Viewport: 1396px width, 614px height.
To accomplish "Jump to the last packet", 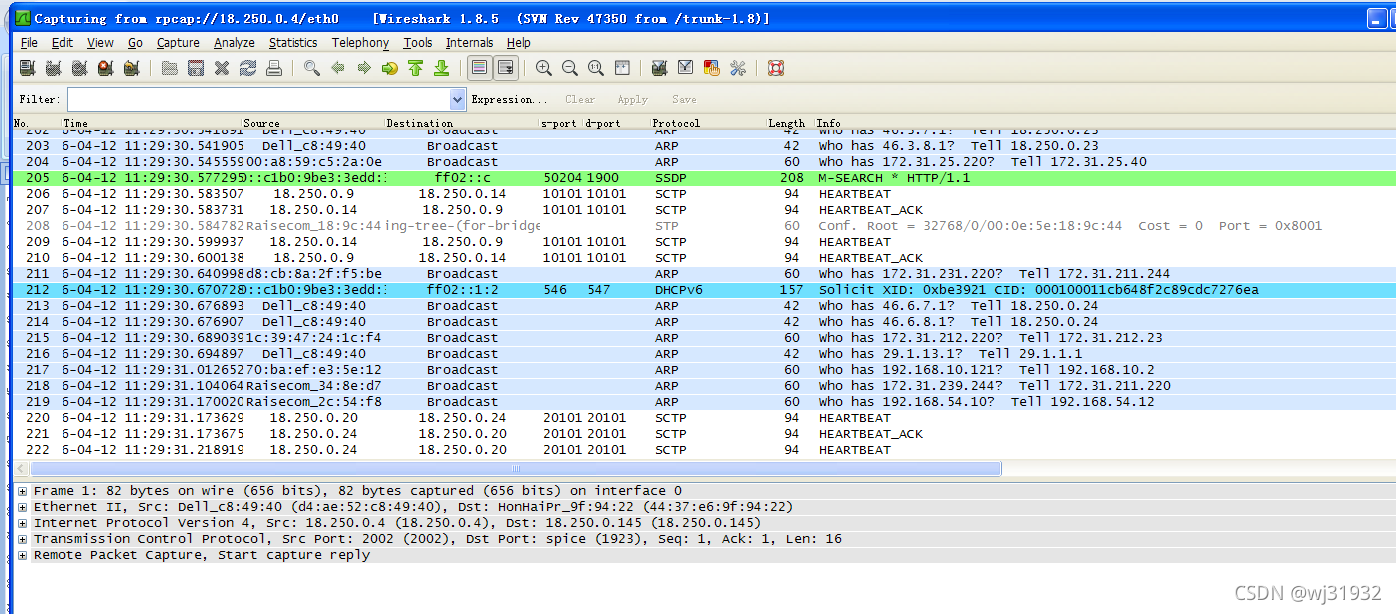I will 442,68.
